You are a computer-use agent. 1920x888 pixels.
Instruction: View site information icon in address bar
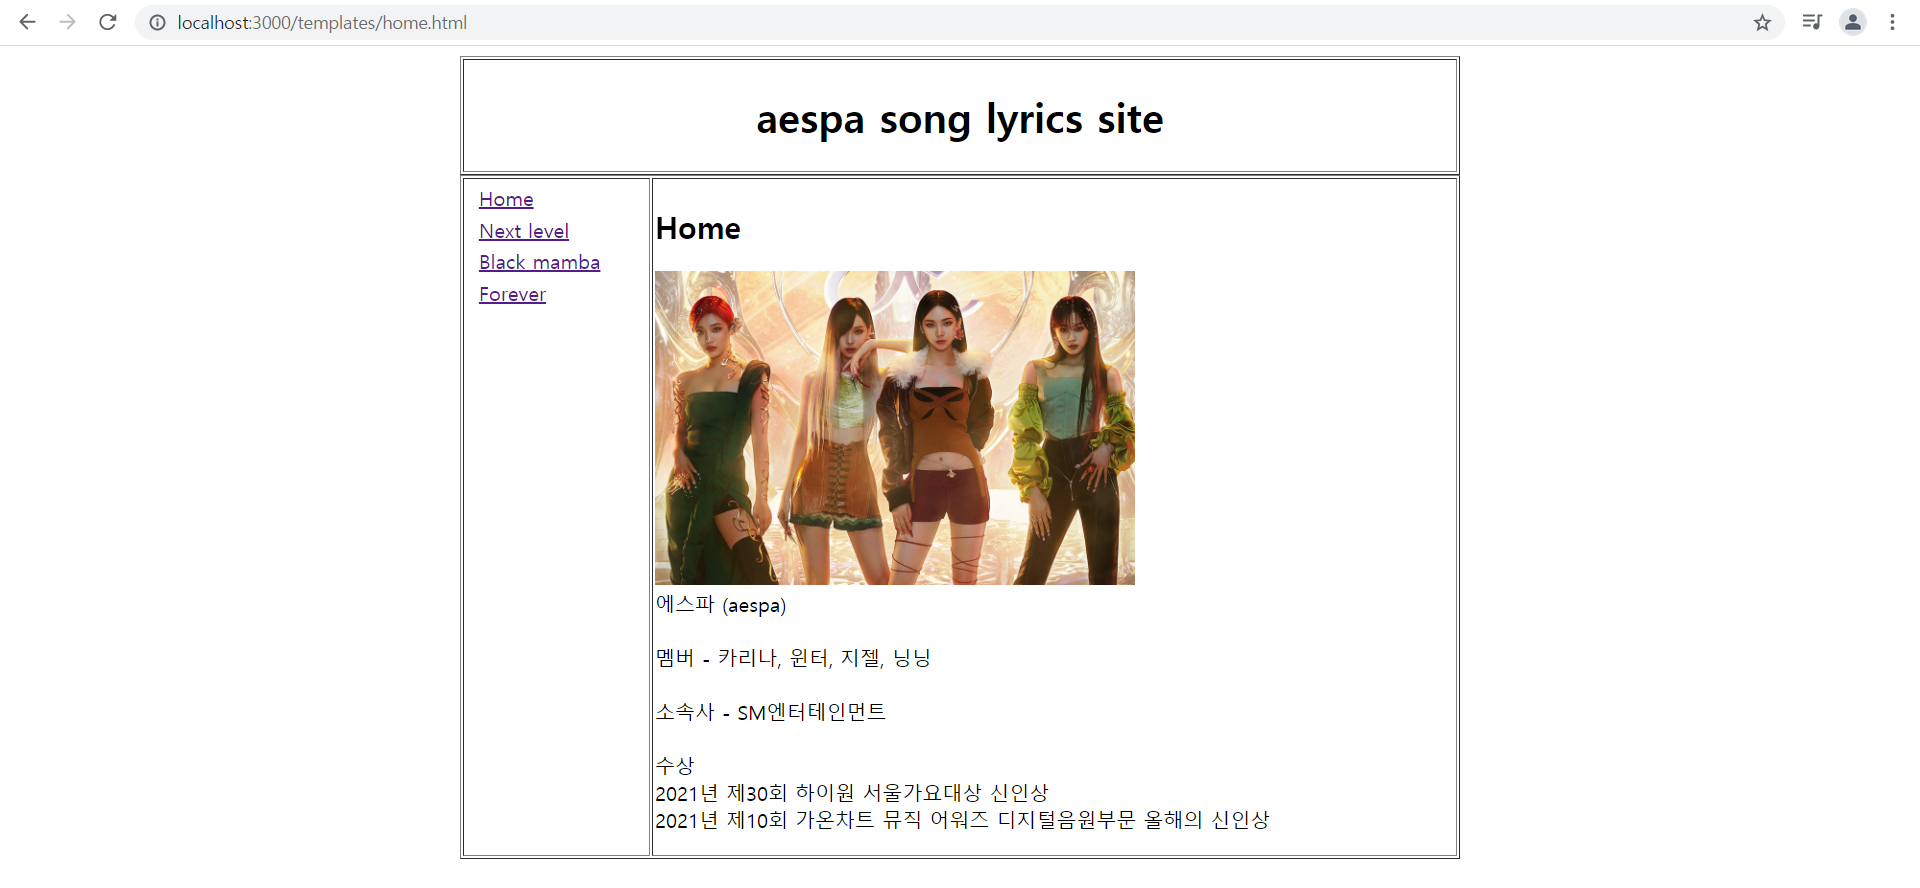158,22
